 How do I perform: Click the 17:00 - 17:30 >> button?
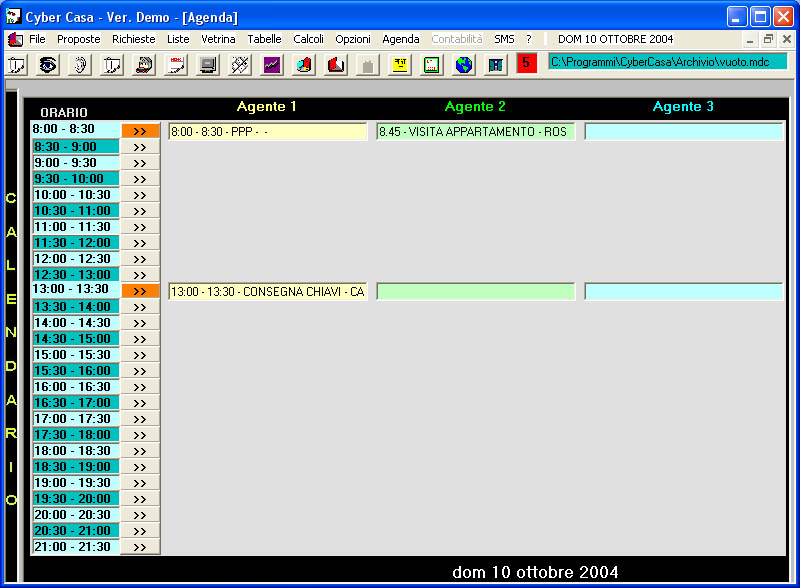pos(140,419)
